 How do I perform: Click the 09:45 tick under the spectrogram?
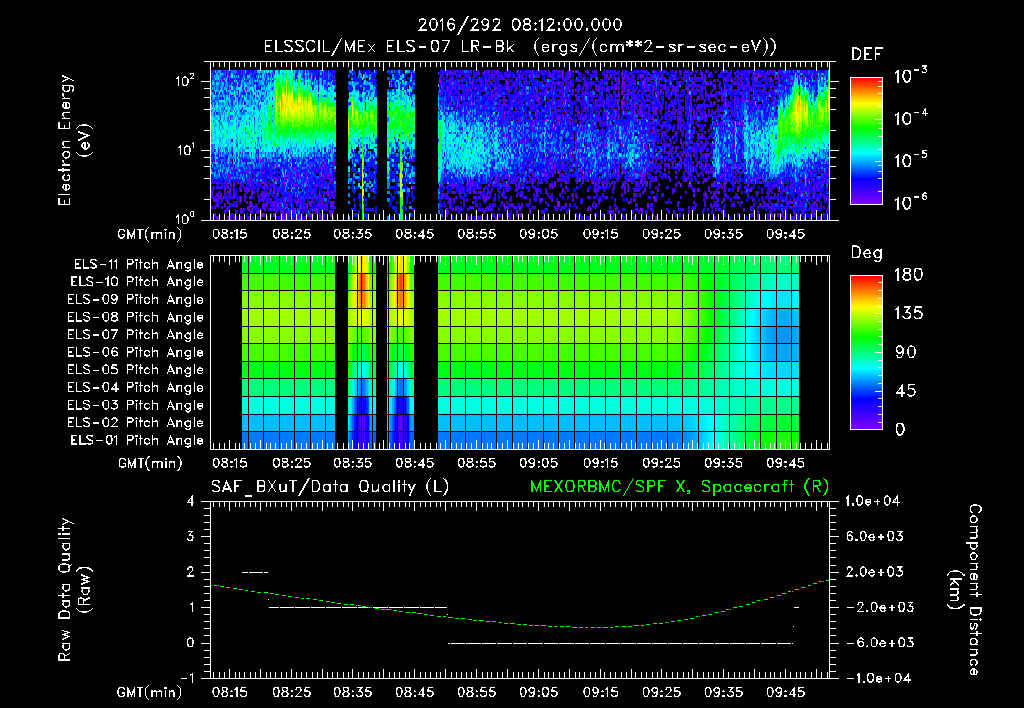(x=785, y=234)
